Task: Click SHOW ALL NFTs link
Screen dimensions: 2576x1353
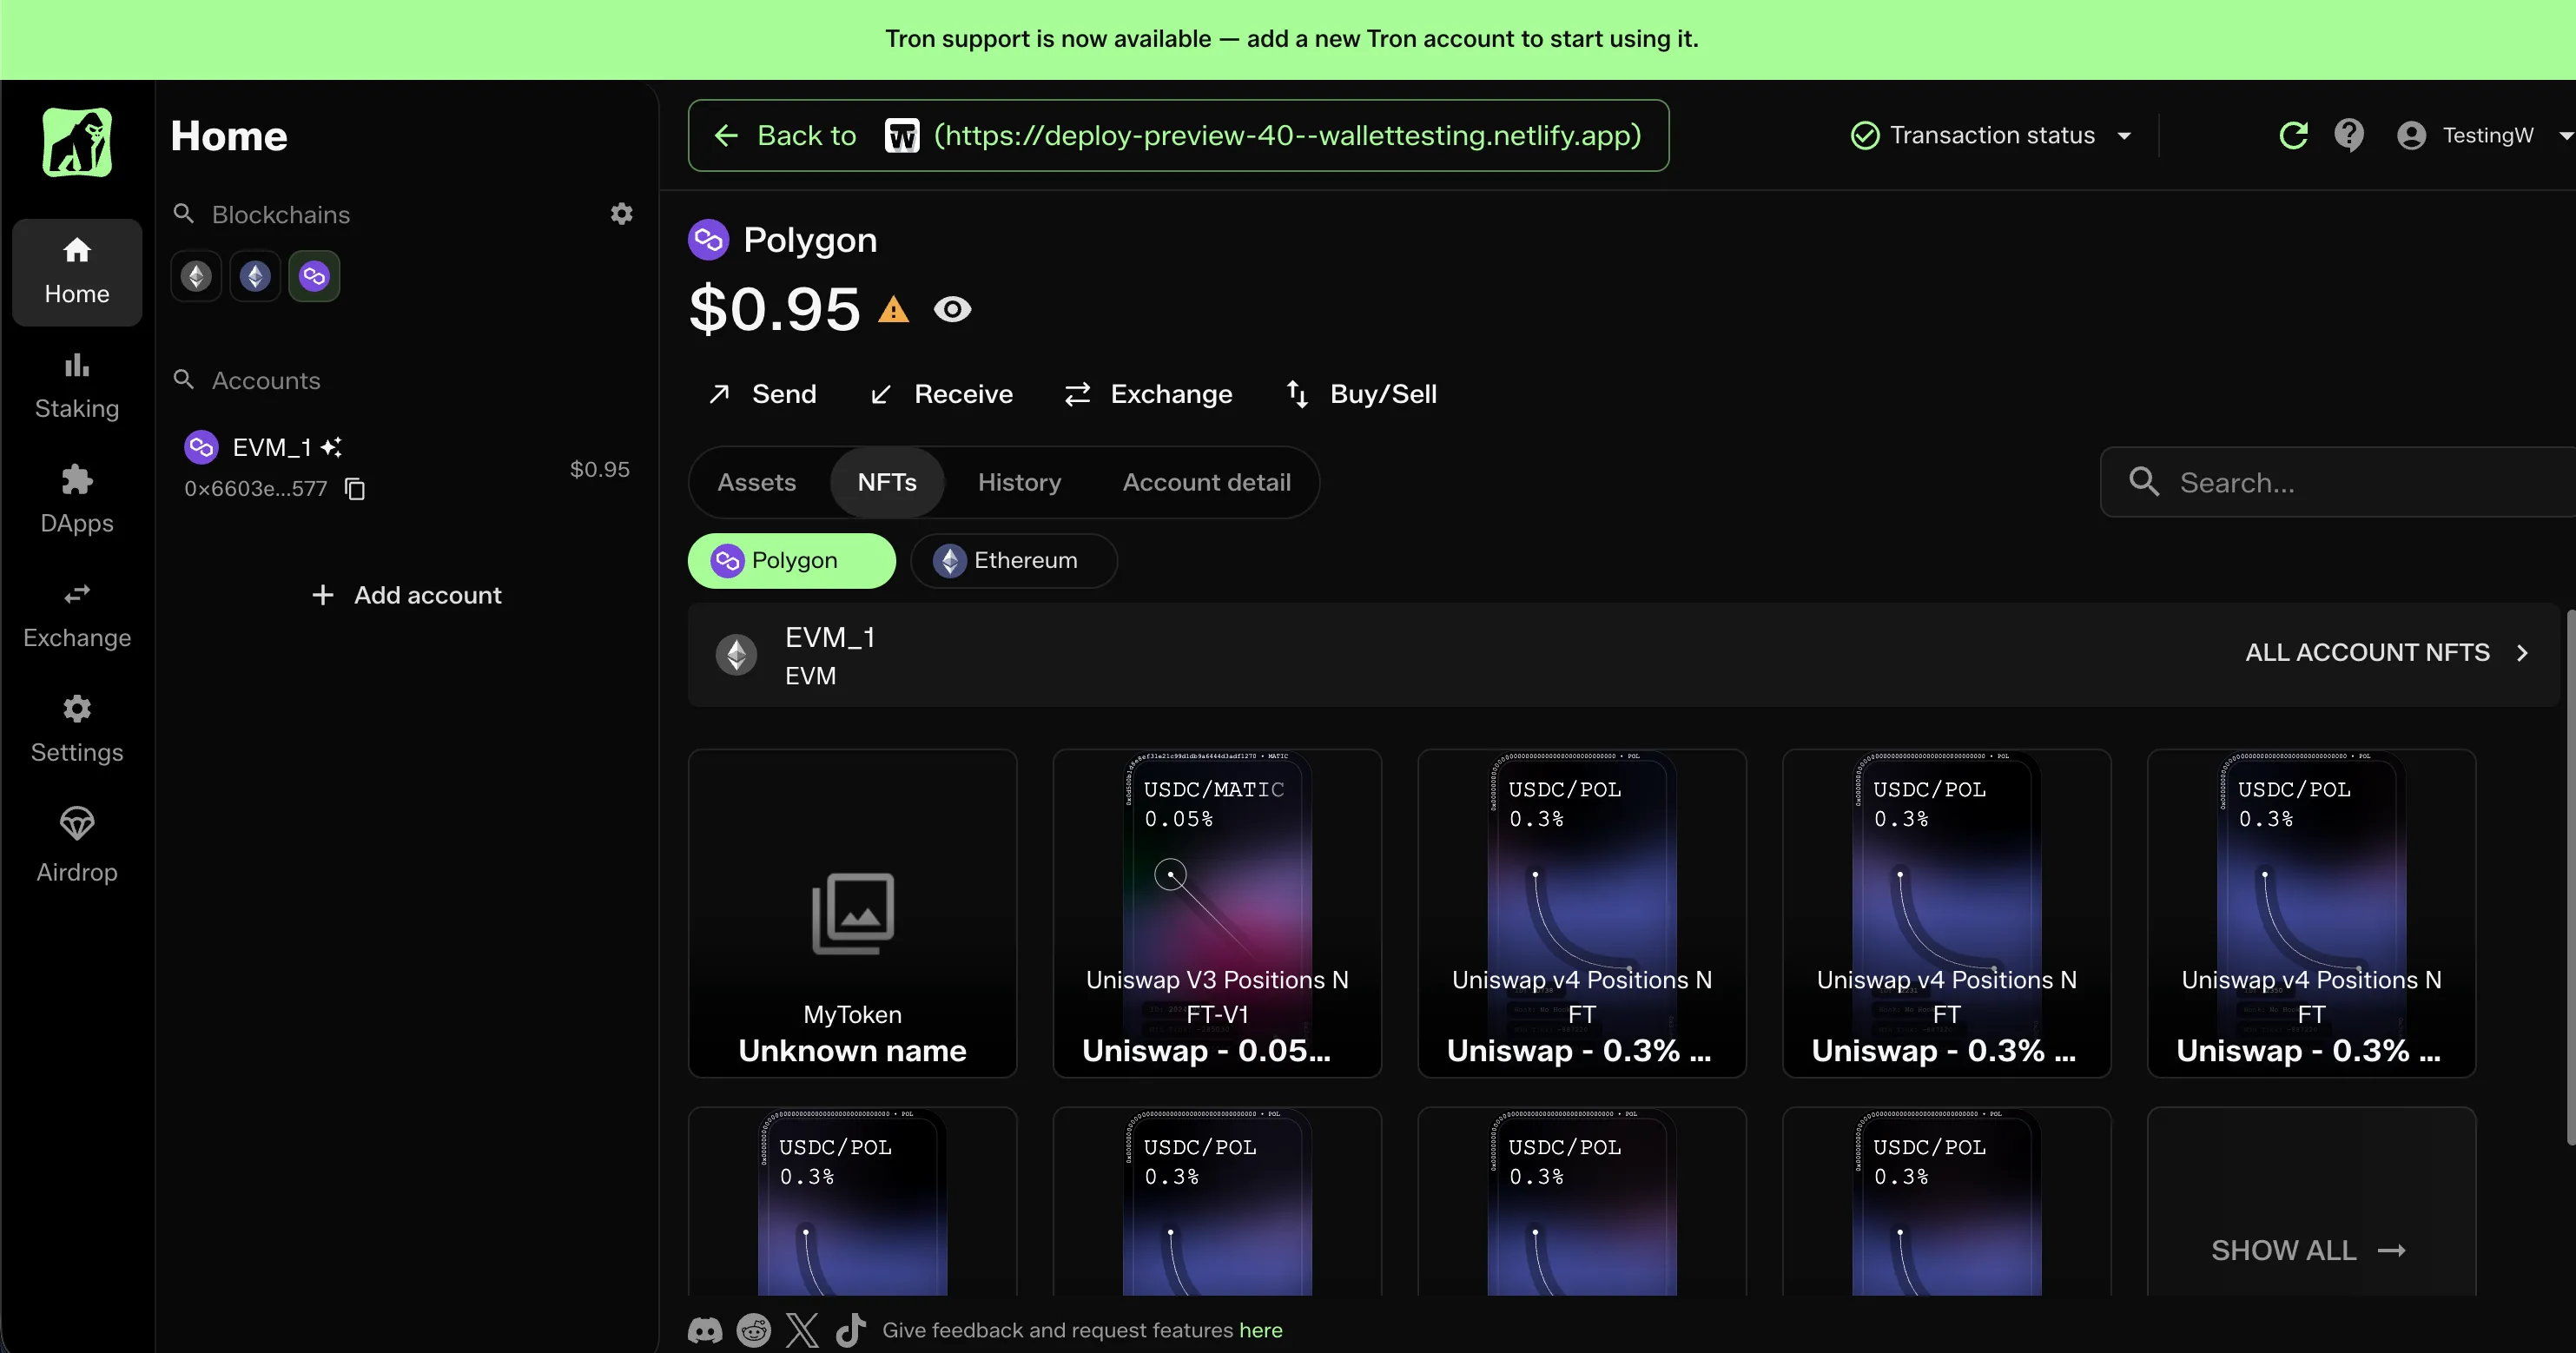Action: click(2309, 1250)
